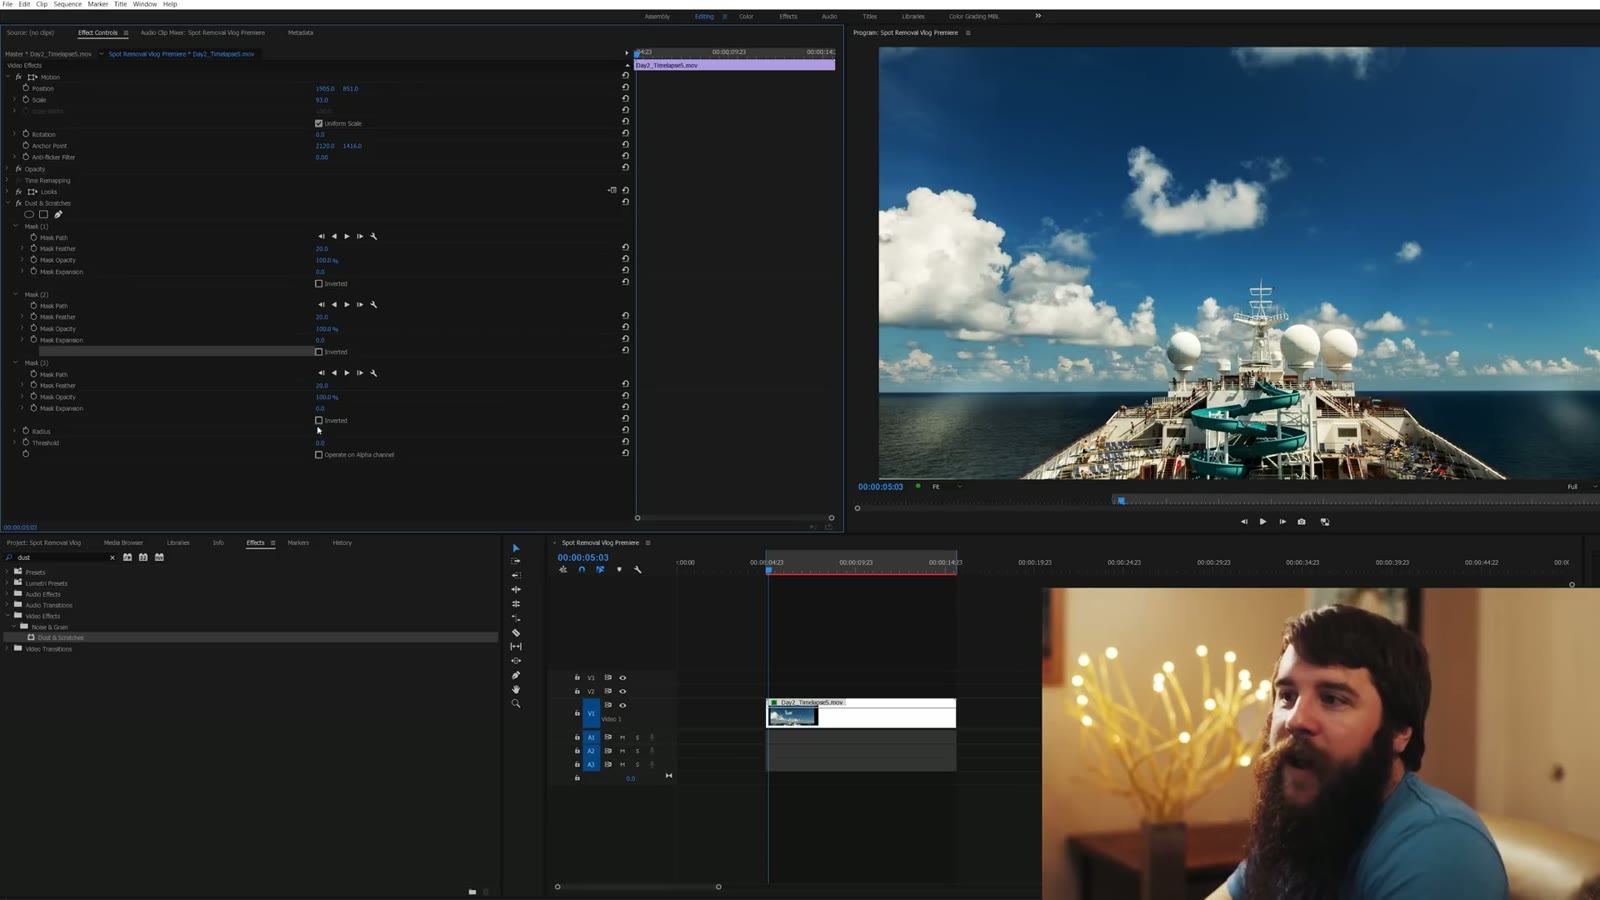Play the program monitor

coord(1263,521)
